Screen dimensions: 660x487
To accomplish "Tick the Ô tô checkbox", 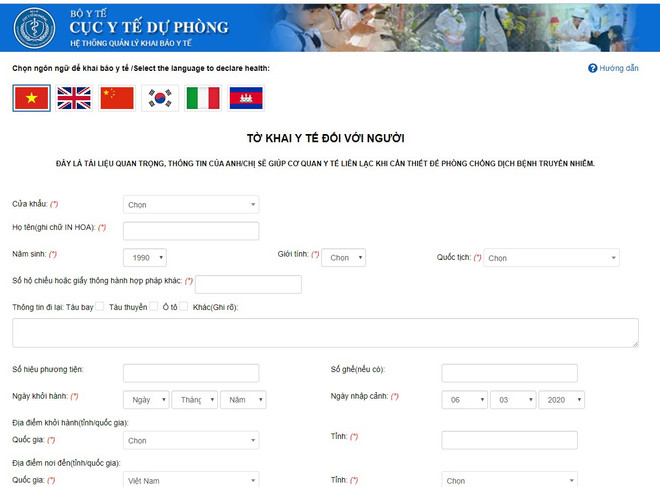I will (184, 306).
